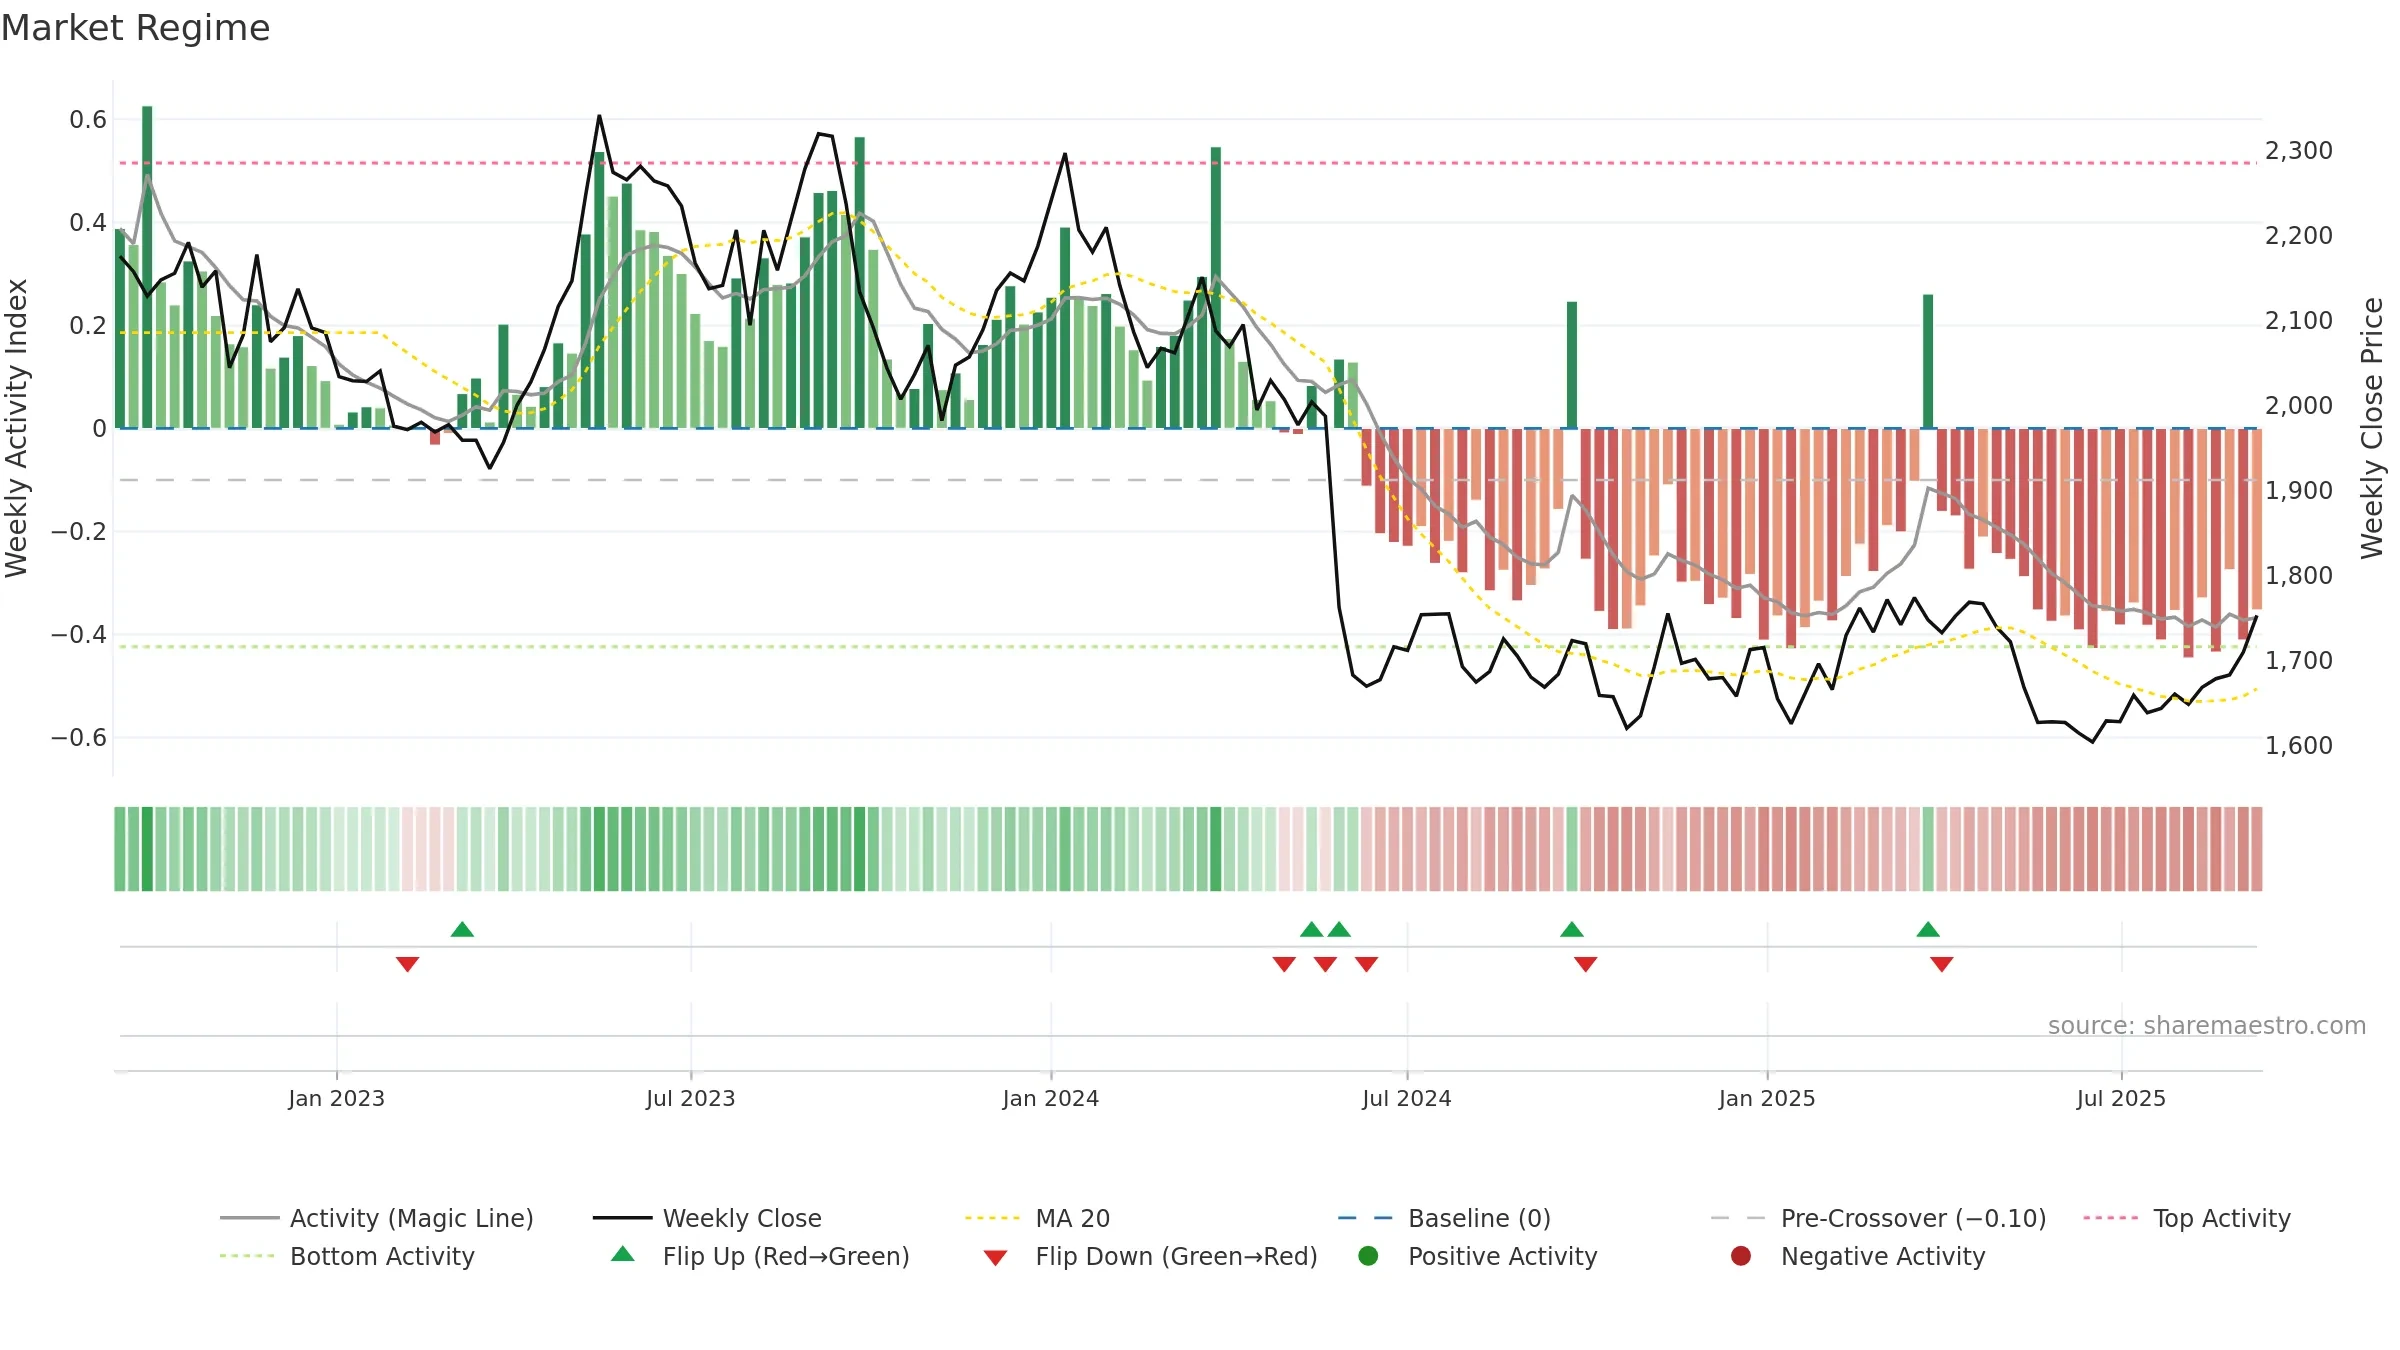Click the Jan 2024 x-axis label
Screen dimensions: 2400x1350
pyautogui.click(x=1051, y=1099)
